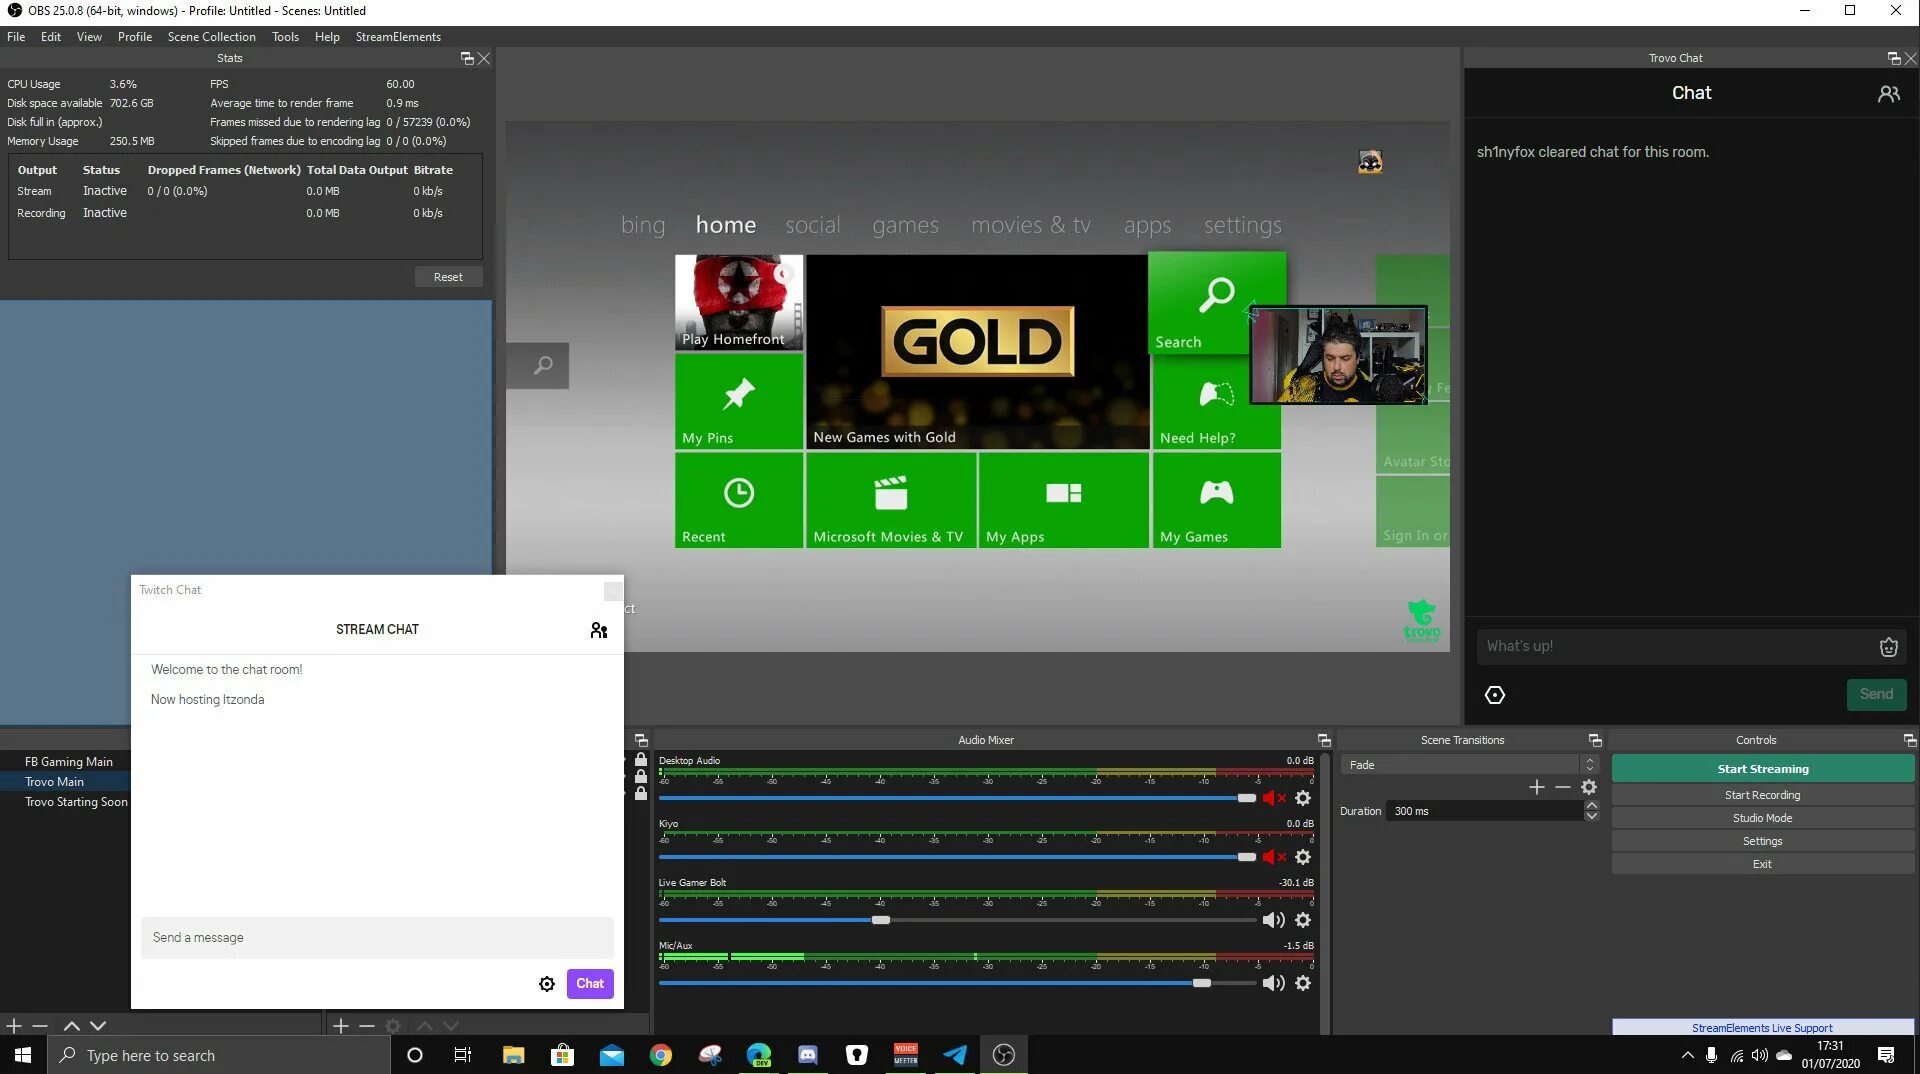Image resolution: width=1920 pixels, height=1074 pixels.
Task: Mute the Mic/Aux audio source
Action: click(1273, 983)
